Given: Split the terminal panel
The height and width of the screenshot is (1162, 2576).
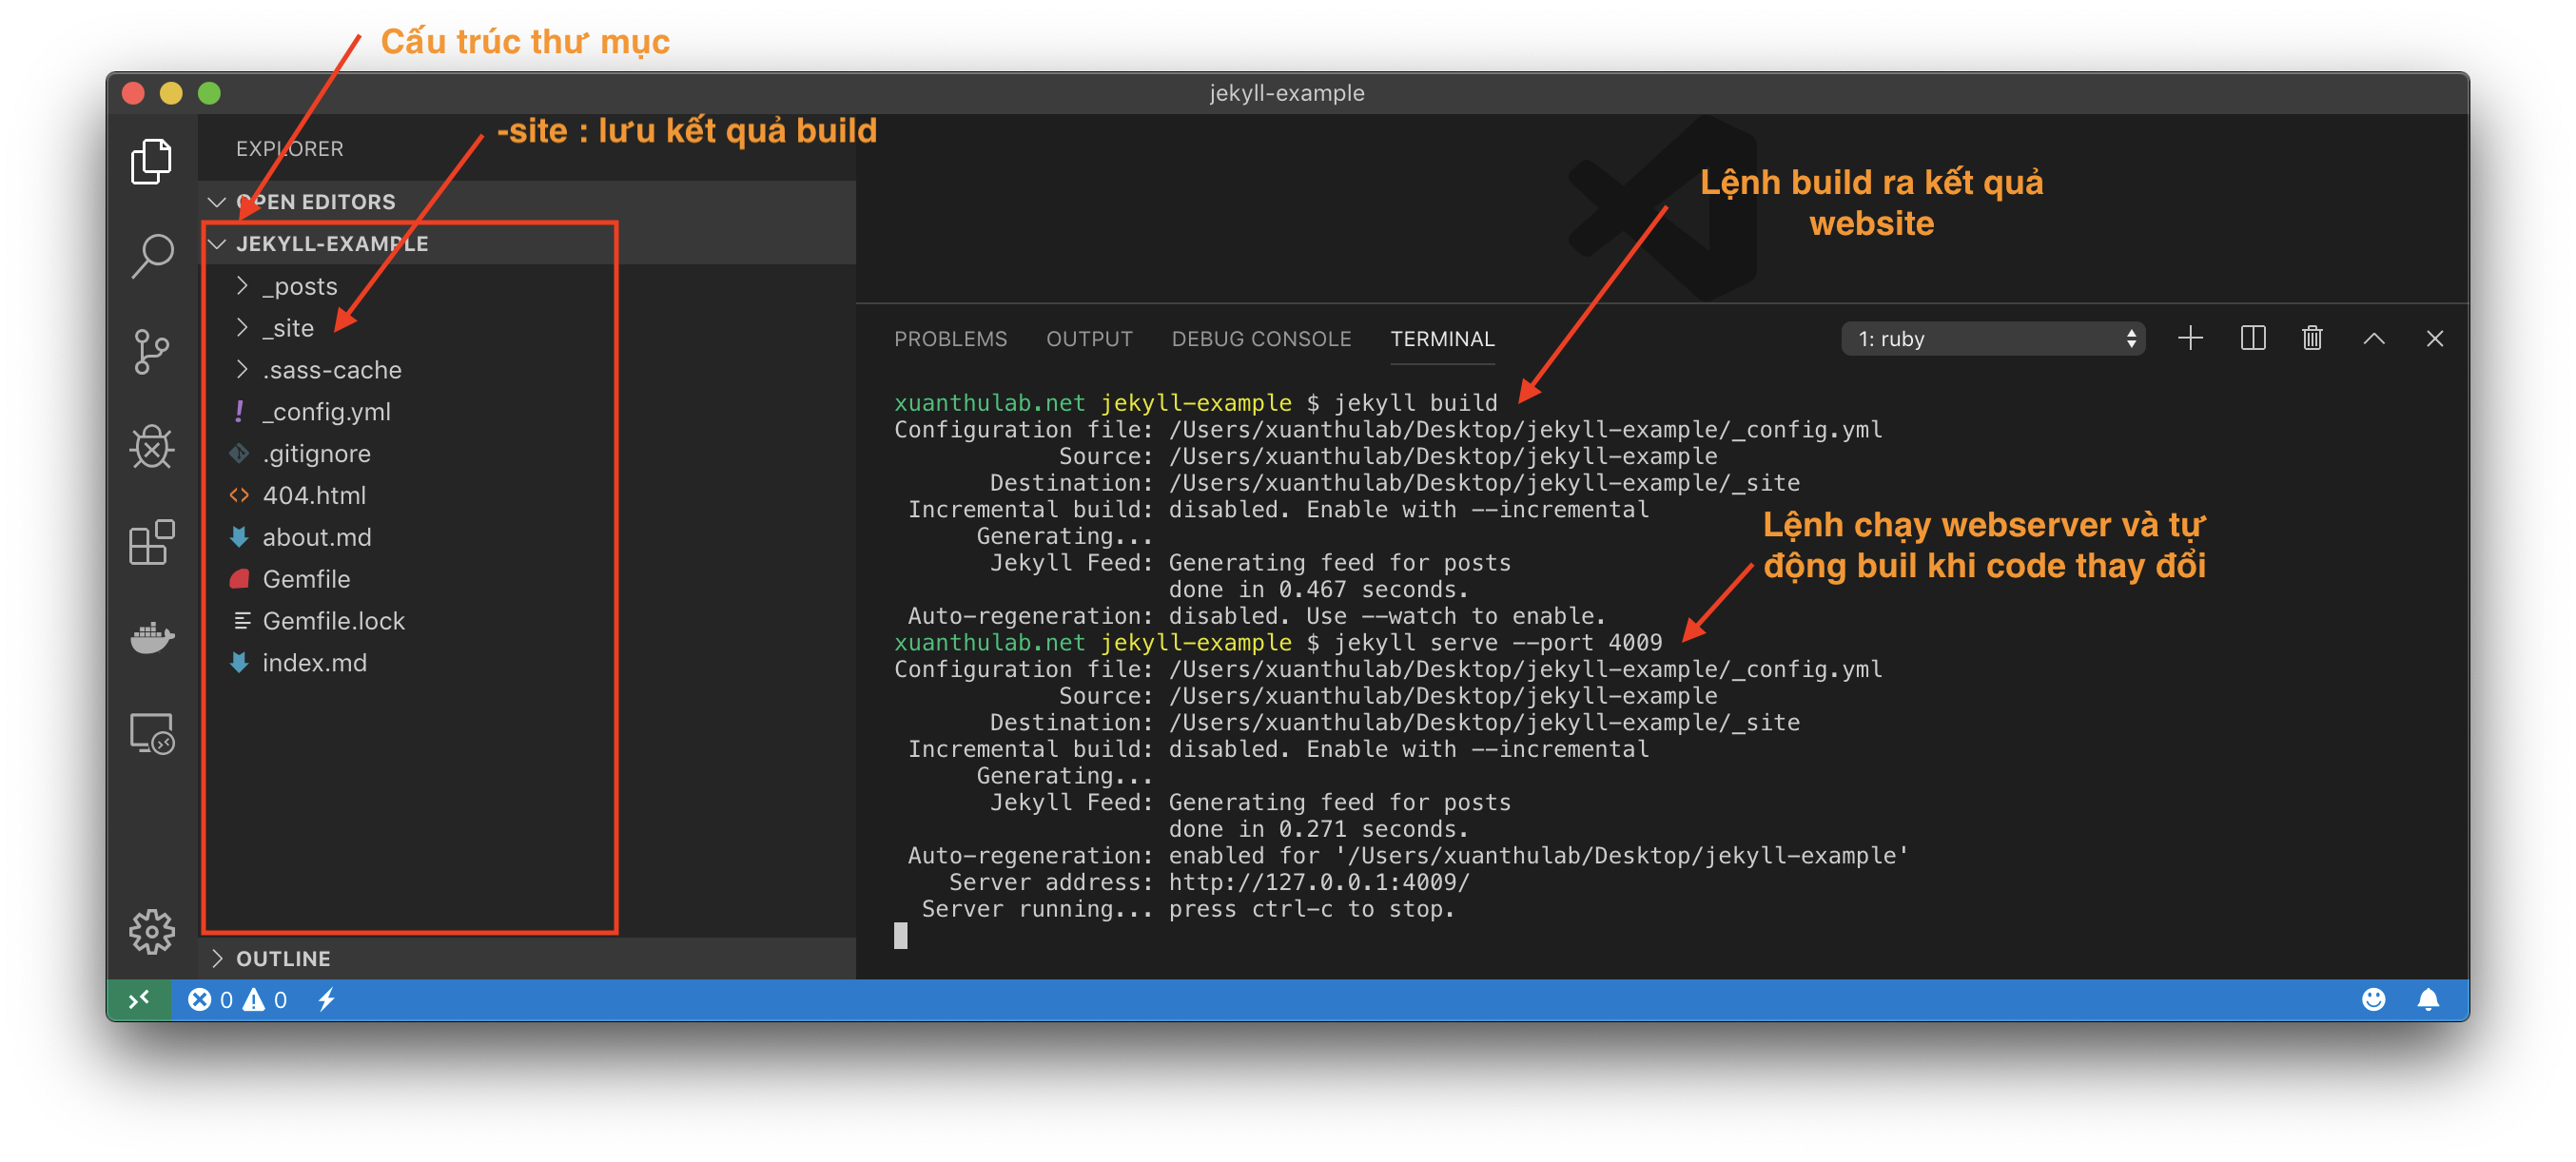Looking at the screenshot, I should click(2252, 339).
